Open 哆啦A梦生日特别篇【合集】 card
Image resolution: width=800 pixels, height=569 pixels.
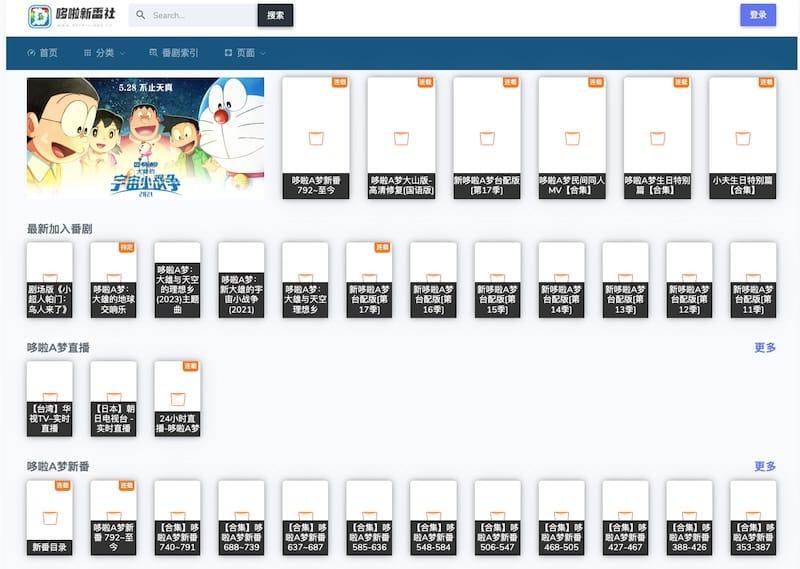point(657,138)
